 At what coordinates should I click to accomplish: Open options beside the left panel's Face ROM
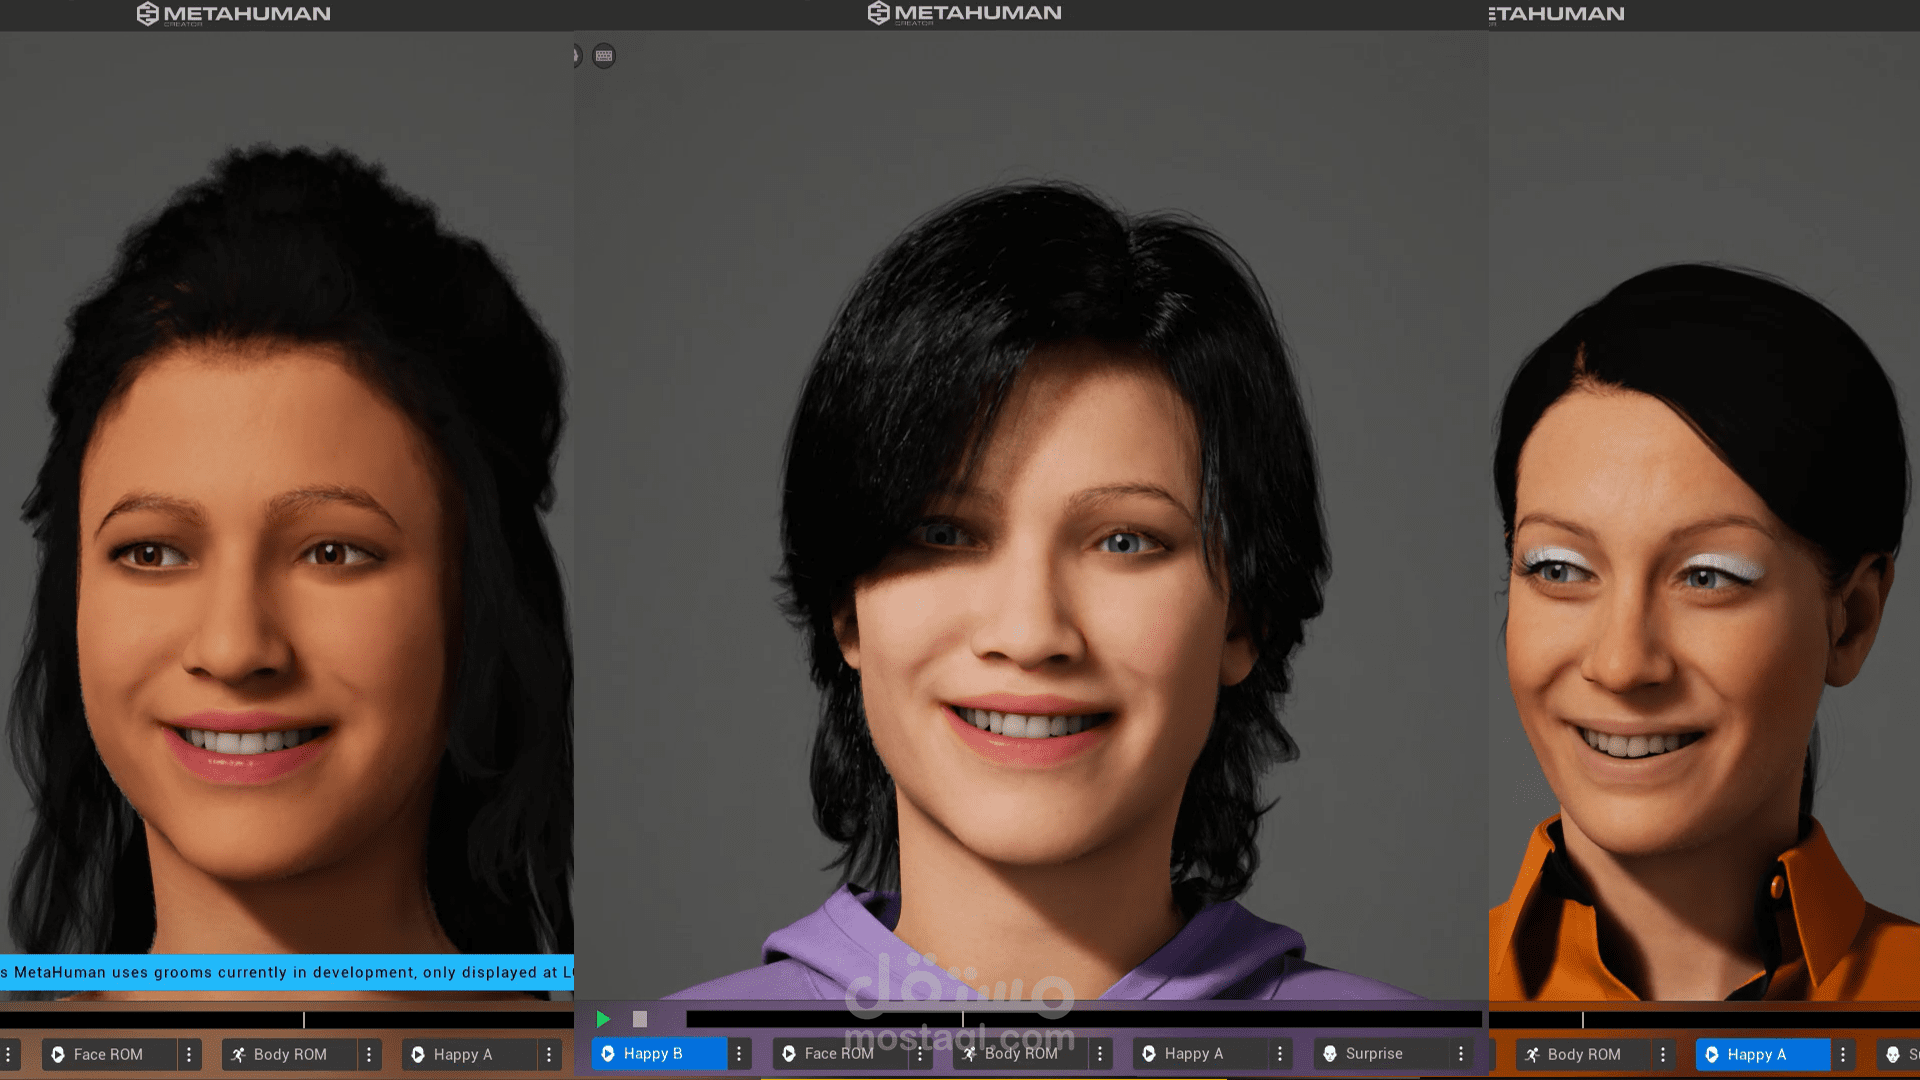pyautogui.click(x=189, y=1054)
